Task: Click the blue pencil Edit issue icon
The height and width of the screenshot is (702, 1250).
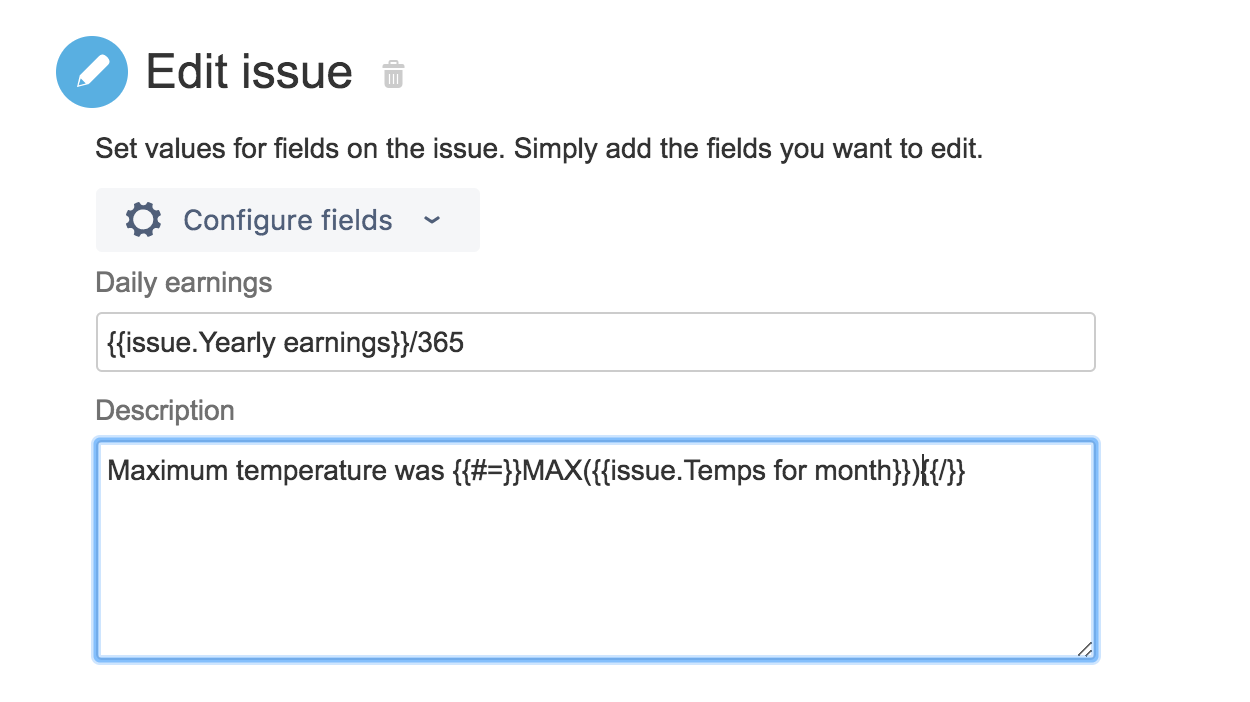Action: [92, 72]
